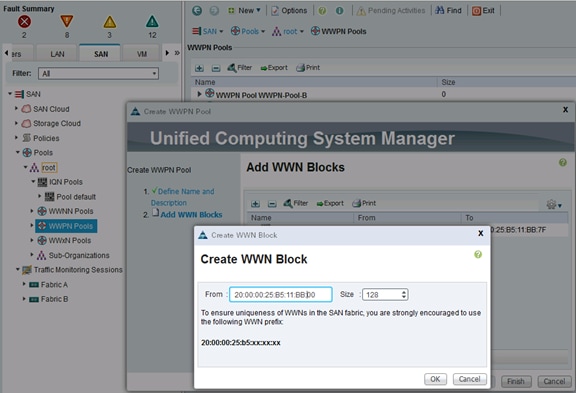This screenshot has width=576, height=393.
Task: Collapse the SAN tree node
Action: (x=10, y=94)
